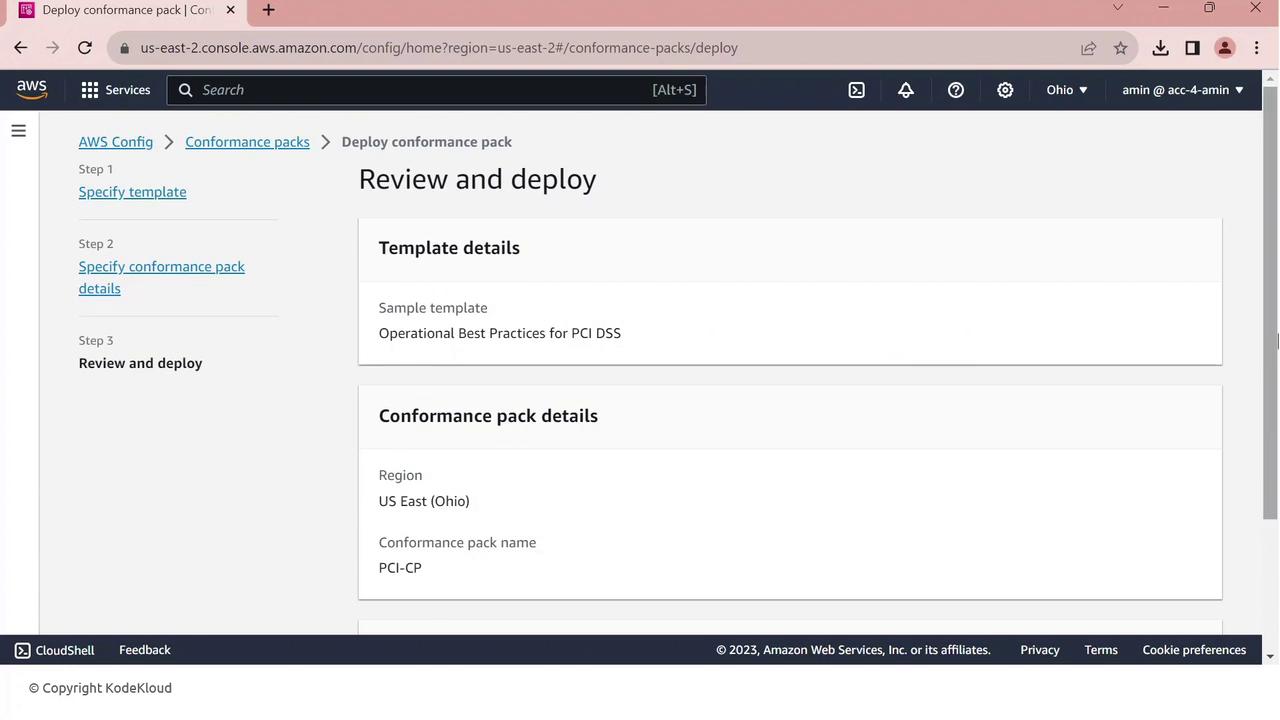Open the AWS CloudShell icon in top bar
Image resolution: width=1280 pixels, height=720 pixels.
point(857,90)
